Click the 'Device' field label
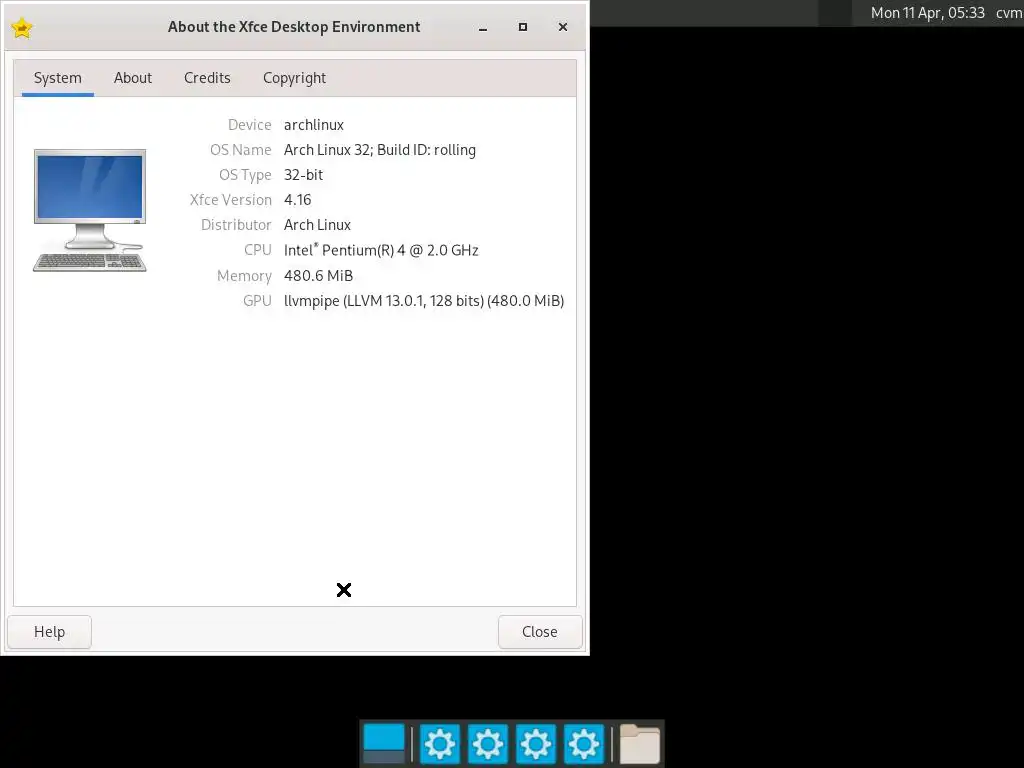Screen dimensions: 1024x768 (x=249, y=125)
